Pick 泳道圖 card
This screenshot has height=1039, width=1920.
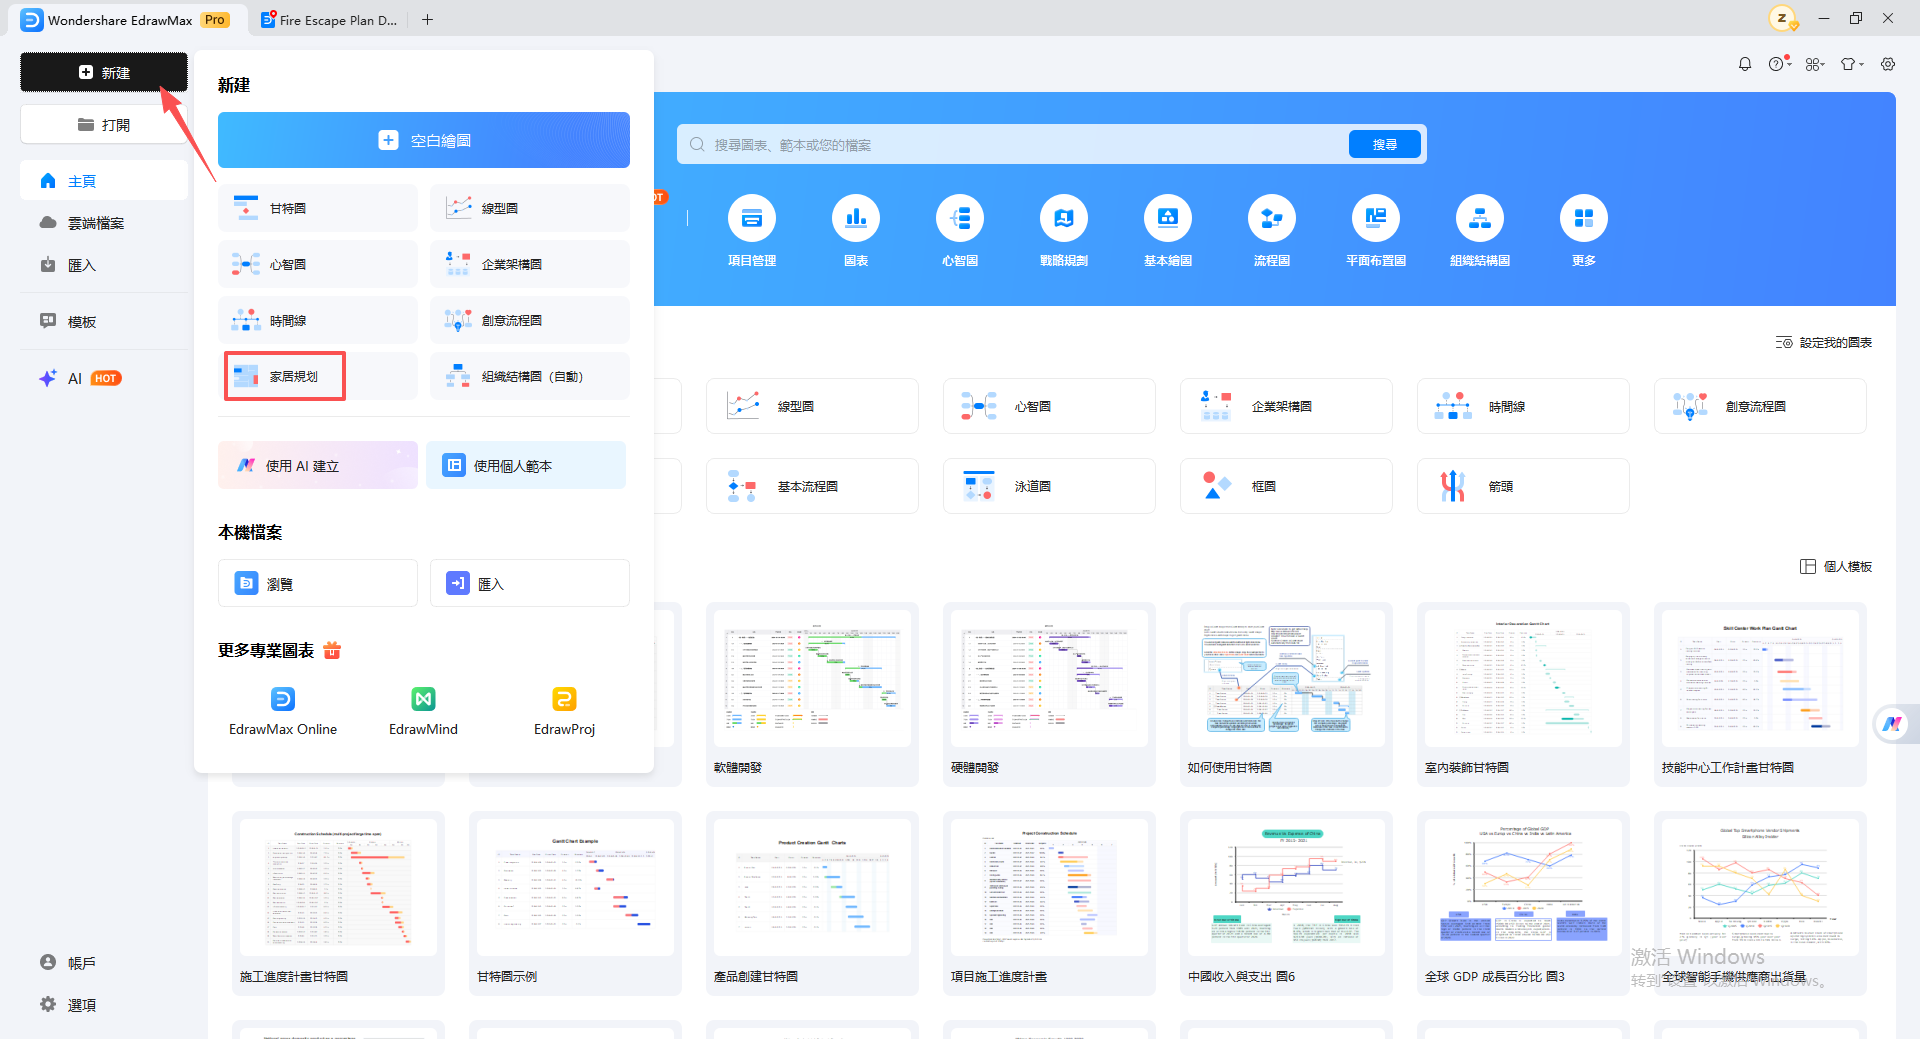click(1049, 486)
